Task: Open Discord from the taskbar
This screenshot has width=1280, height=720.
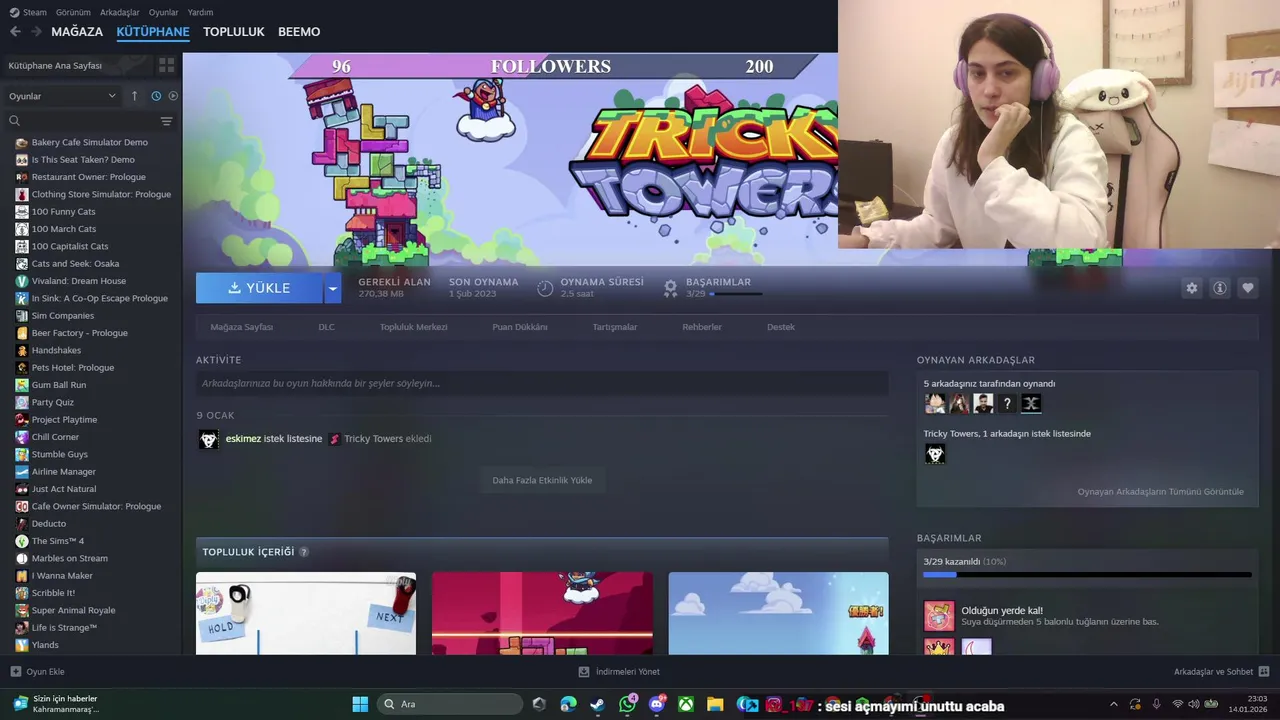Action: point(657,704)
